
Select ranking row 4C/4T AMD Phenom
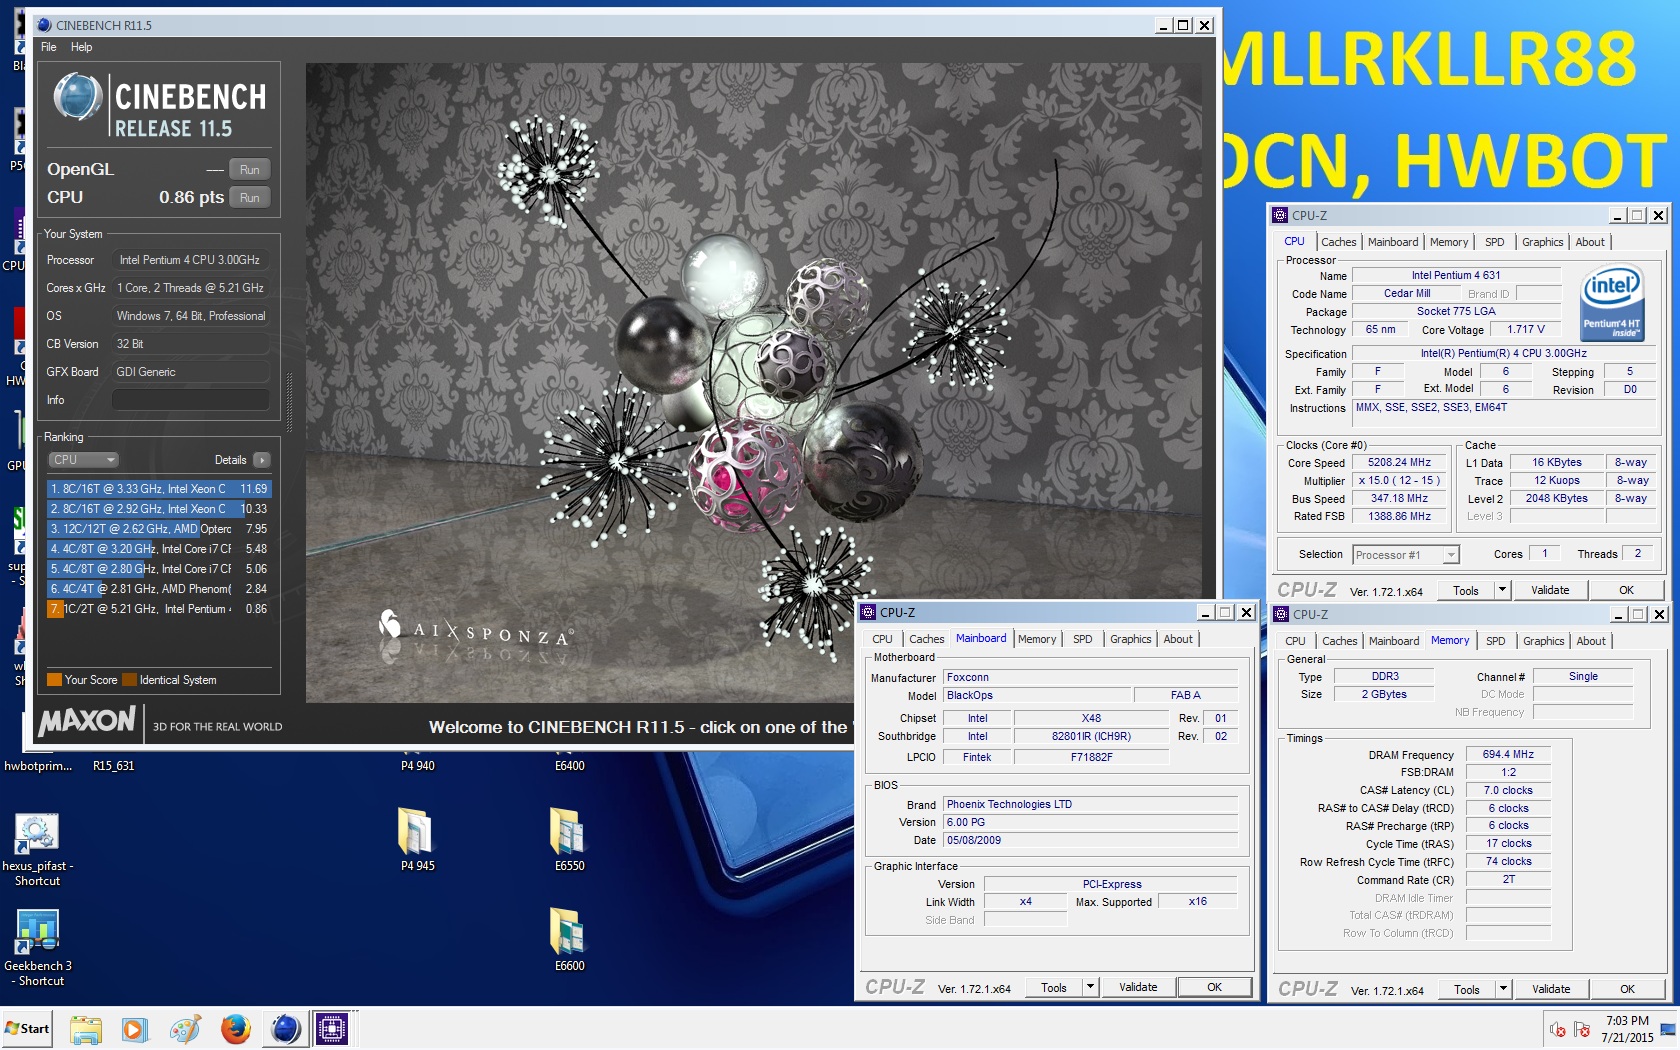[x=159, y=589]
